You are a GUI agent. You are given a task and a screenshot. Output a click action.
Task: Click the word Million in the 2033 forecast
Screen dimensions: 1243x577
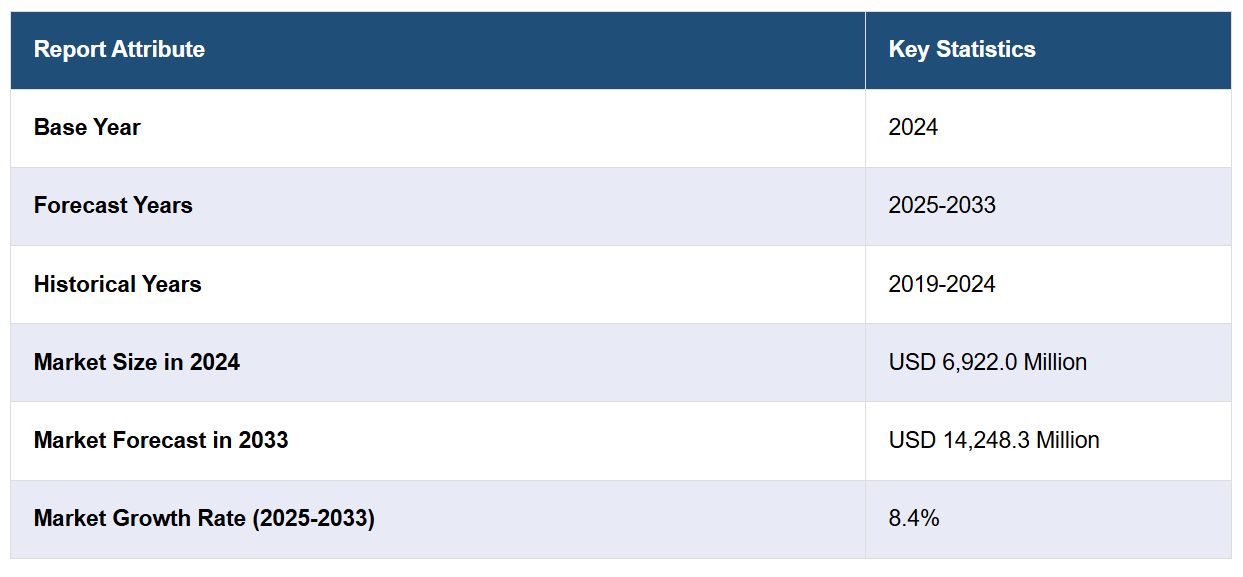[x=1067, y=440]
